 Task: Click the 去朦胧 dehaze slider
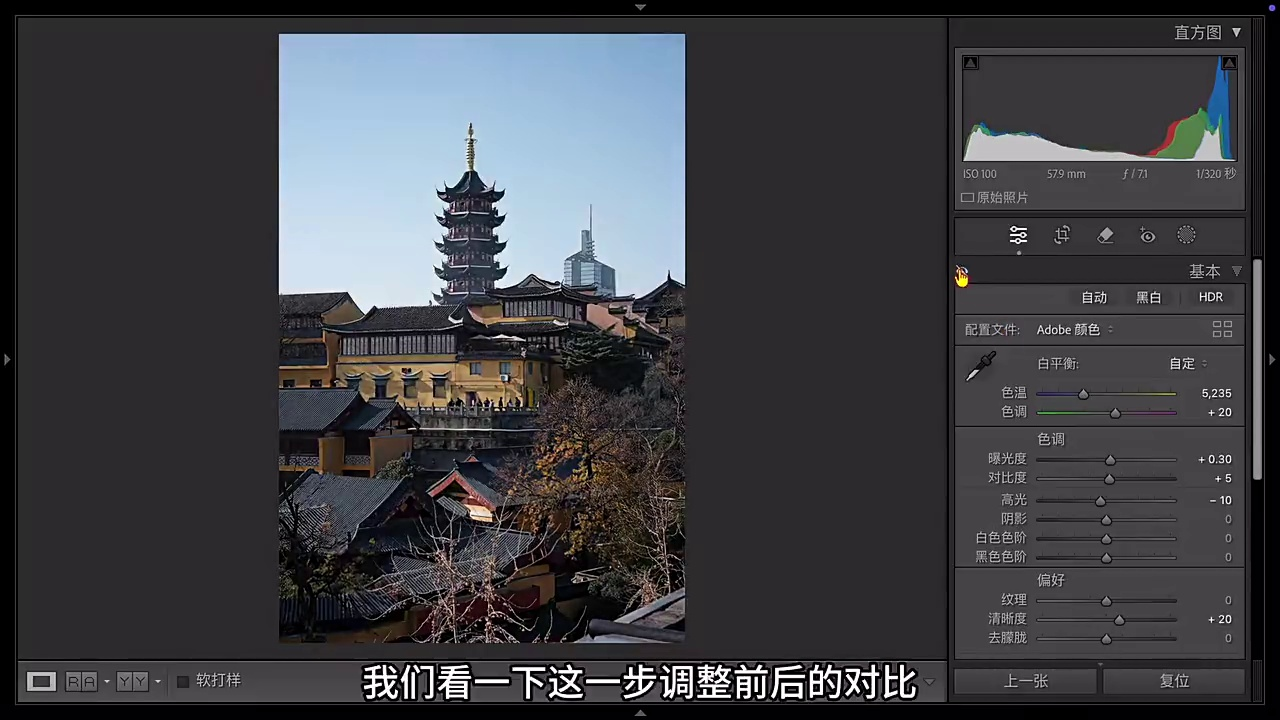coord(1106,639)
